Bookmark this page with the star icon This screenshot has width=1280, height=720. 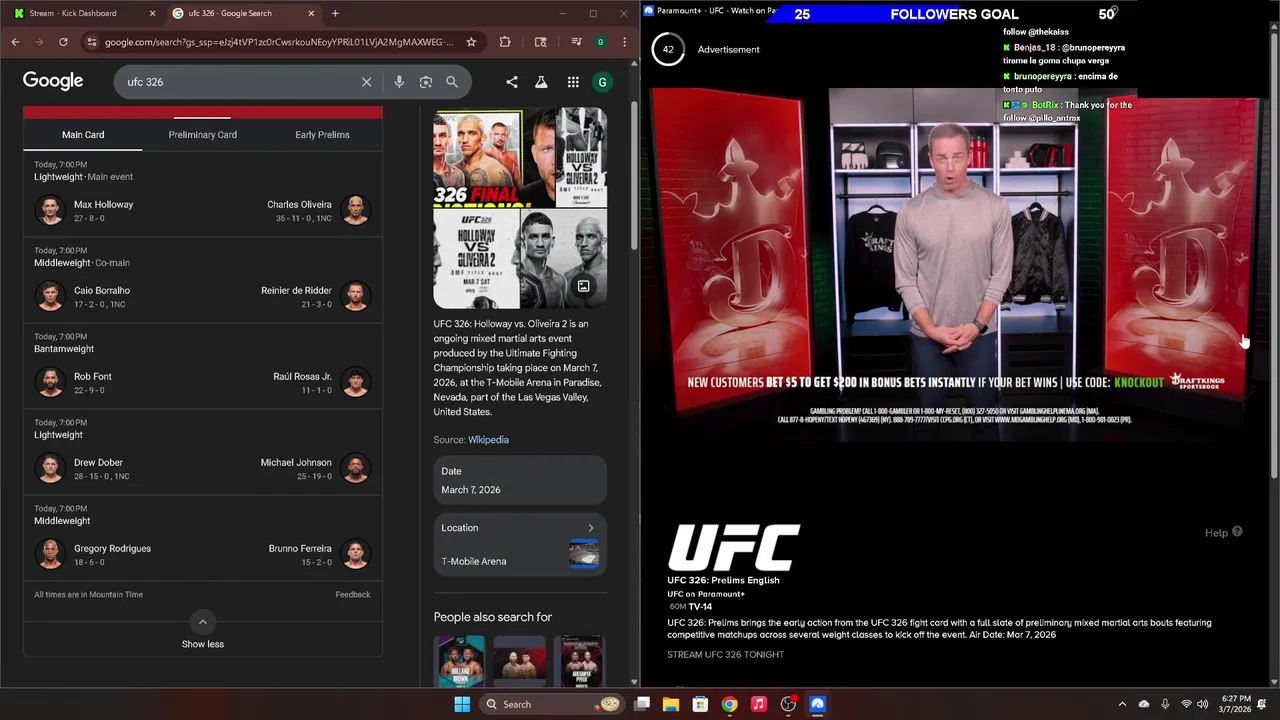pyautogui.click(x=471, y=42)
